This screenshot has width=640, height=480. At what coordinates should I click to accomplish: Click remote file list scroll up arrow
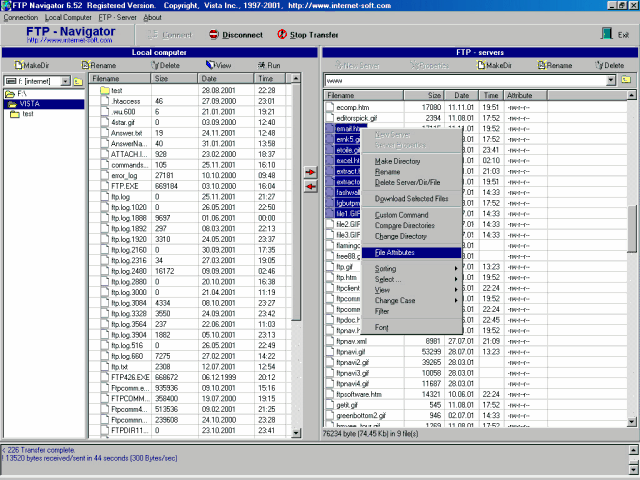coord(631,96)
